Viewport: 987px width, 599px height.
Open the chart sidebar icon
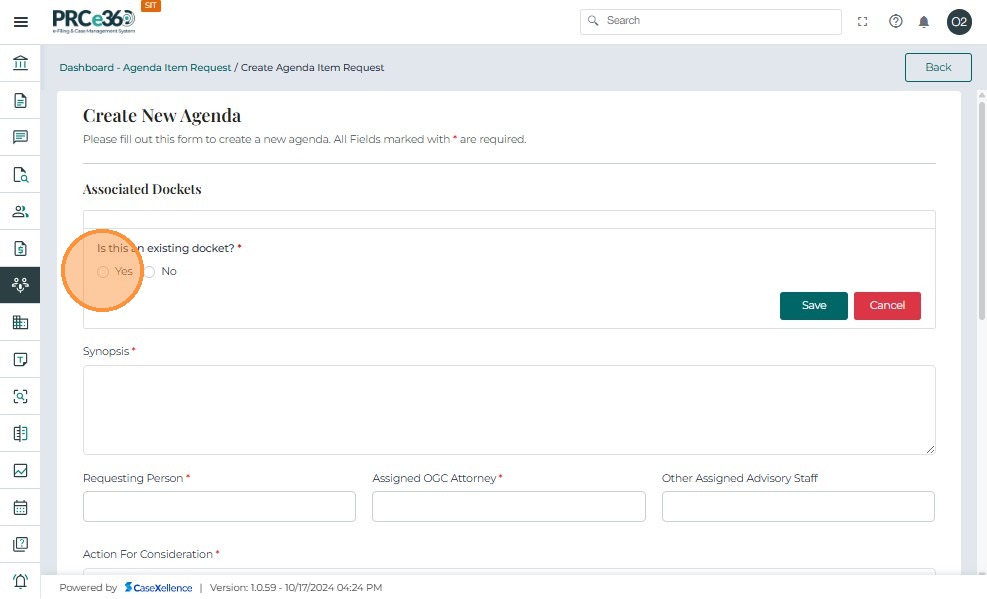20,471
